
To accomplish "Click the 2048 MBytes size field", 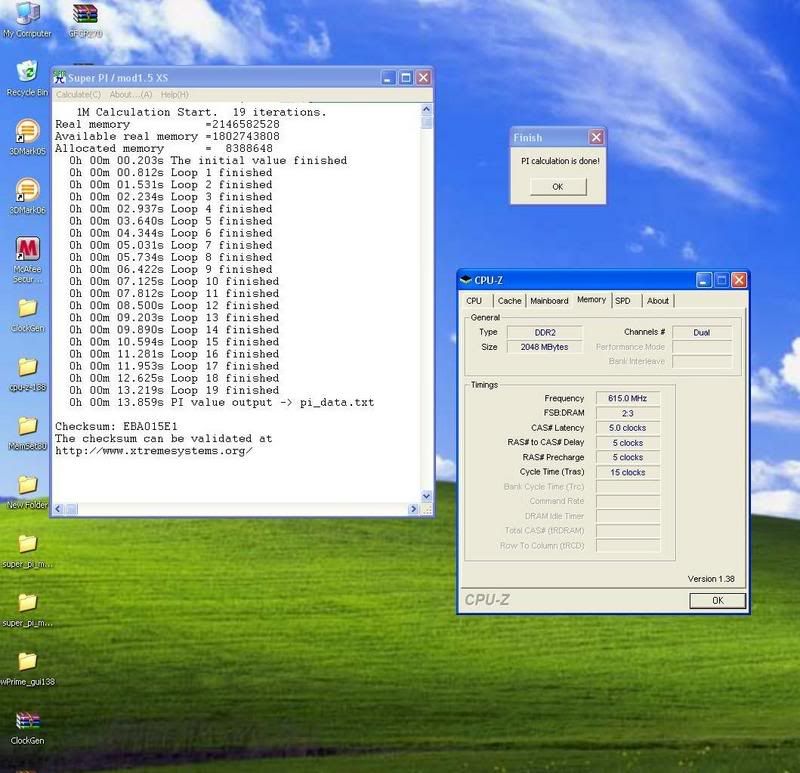I will [544, 347].
